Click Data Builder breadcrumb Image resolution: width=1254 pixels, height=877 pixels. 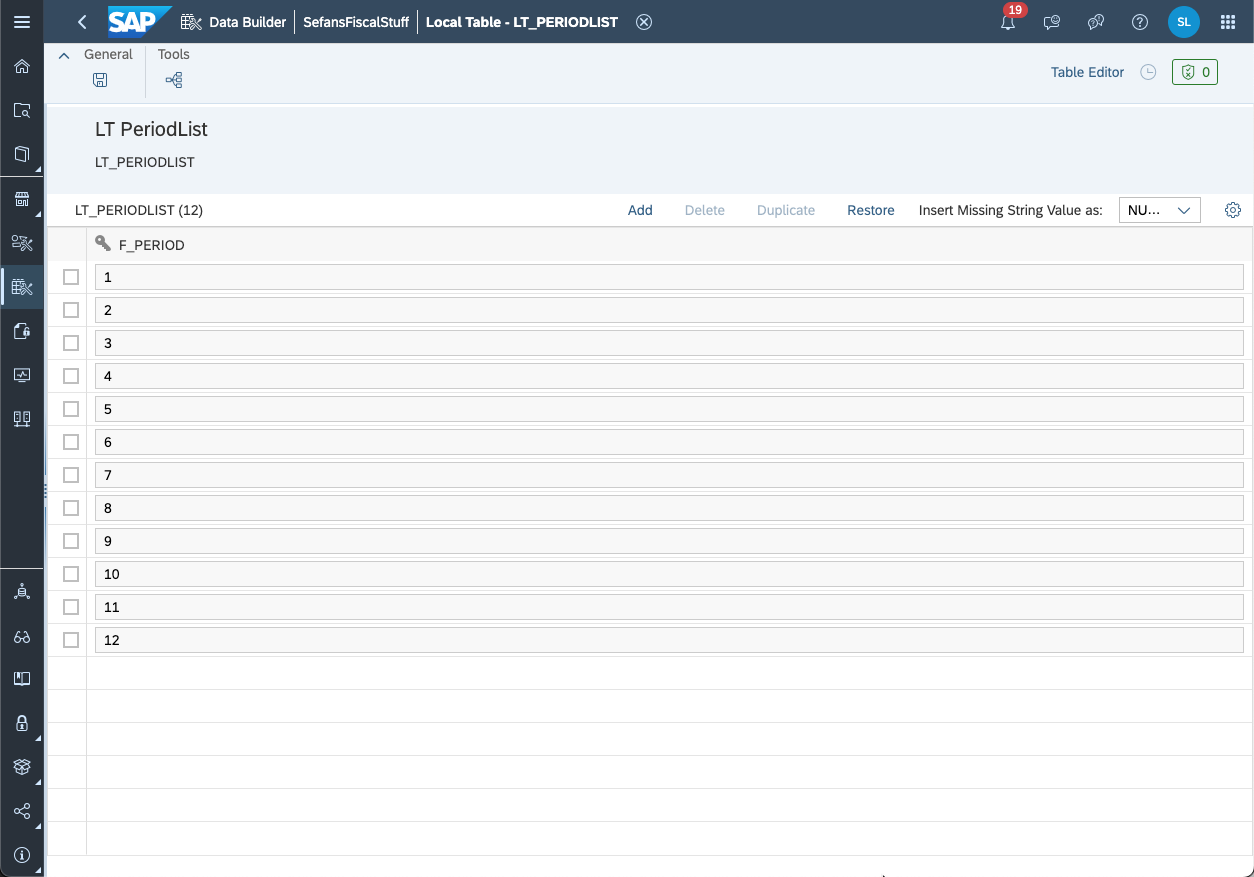pyautogui.click(x=248, y=22)
